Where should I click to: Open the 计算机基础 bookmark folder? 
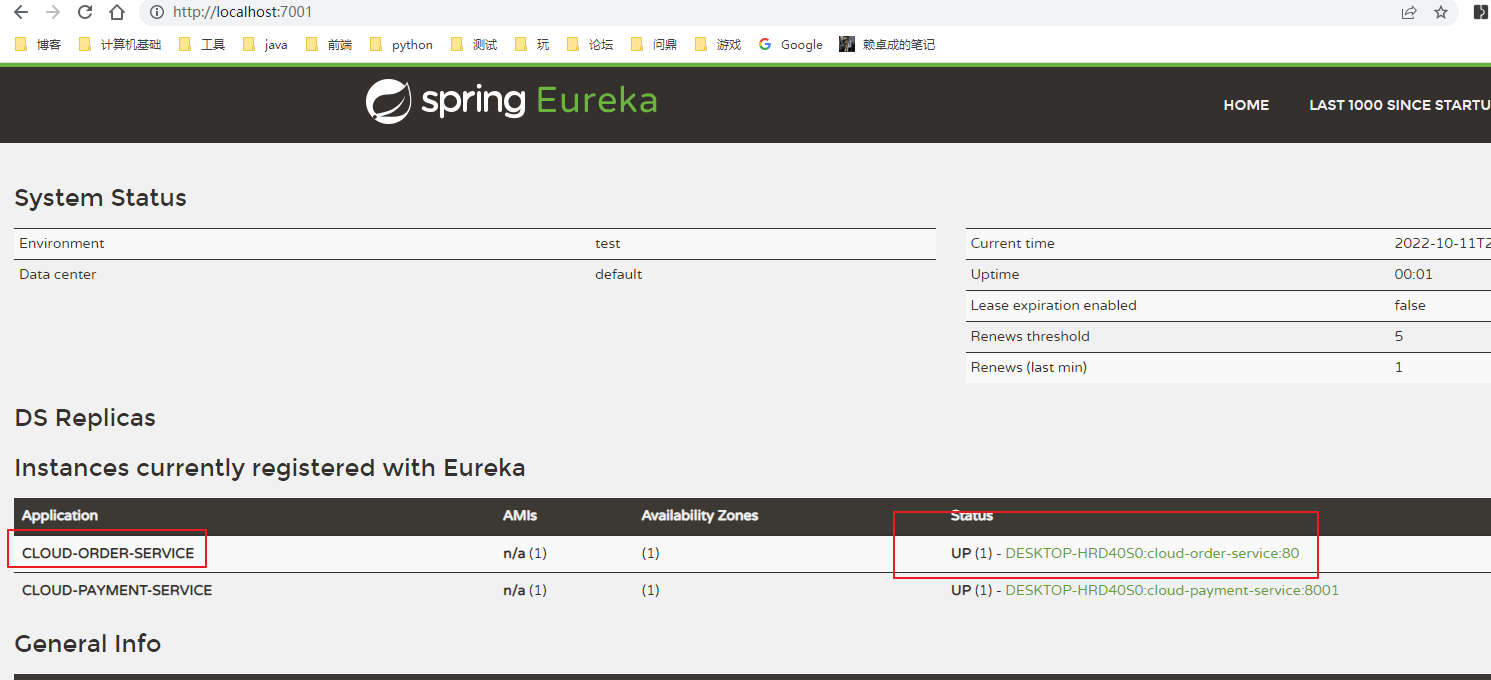pos(119,44)
